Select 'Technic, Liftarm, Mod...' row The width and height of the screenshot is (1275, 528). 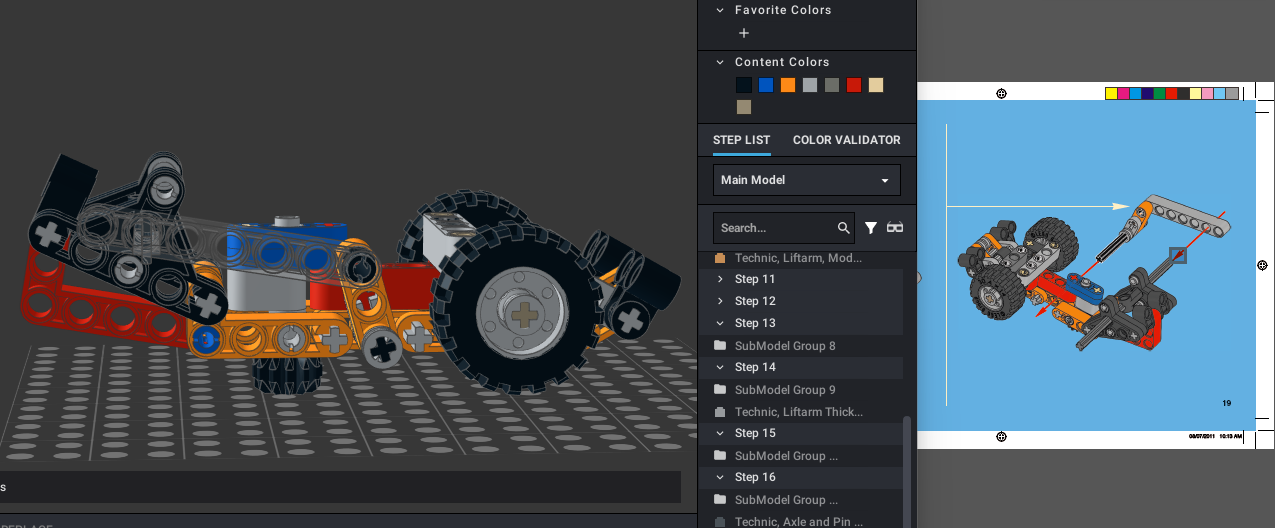[800, 258]
